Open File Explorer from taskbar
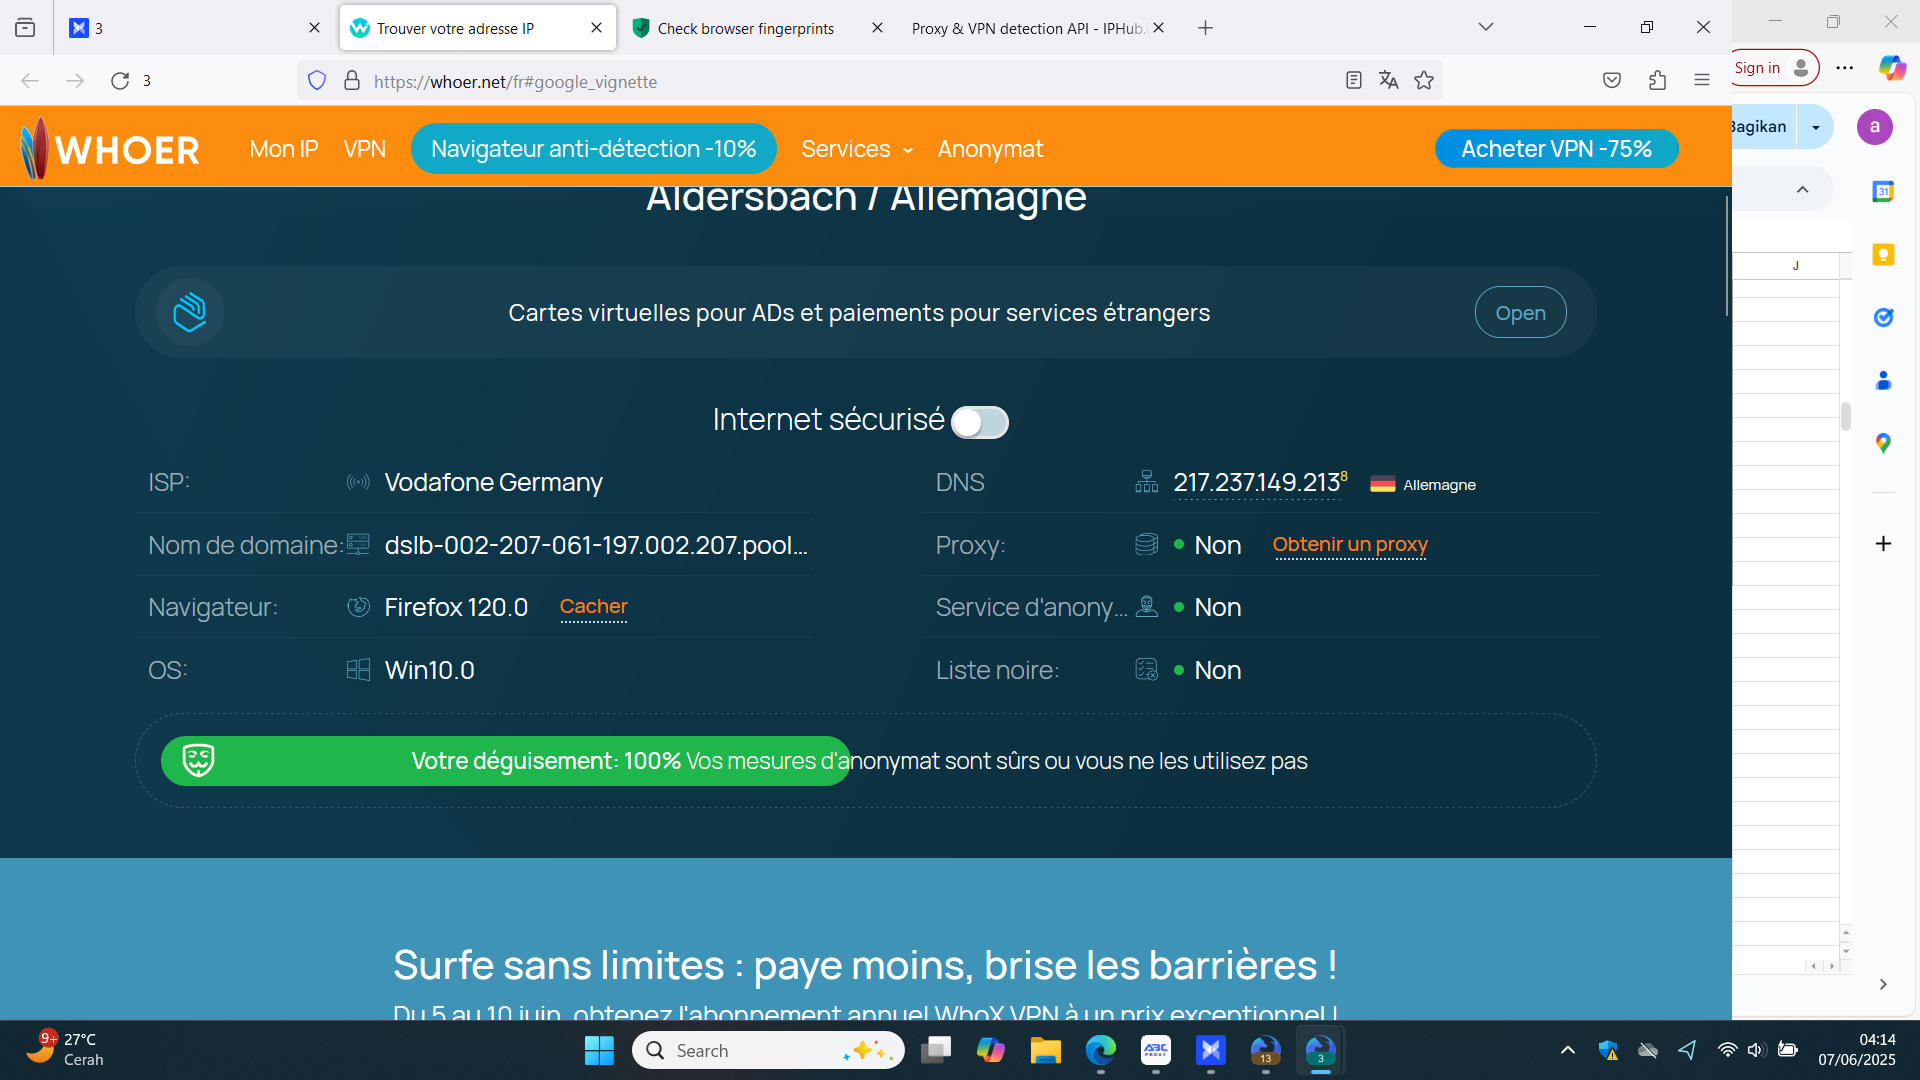1920x1080 pixels. pyautogui.click(x=1045, y=1051)
